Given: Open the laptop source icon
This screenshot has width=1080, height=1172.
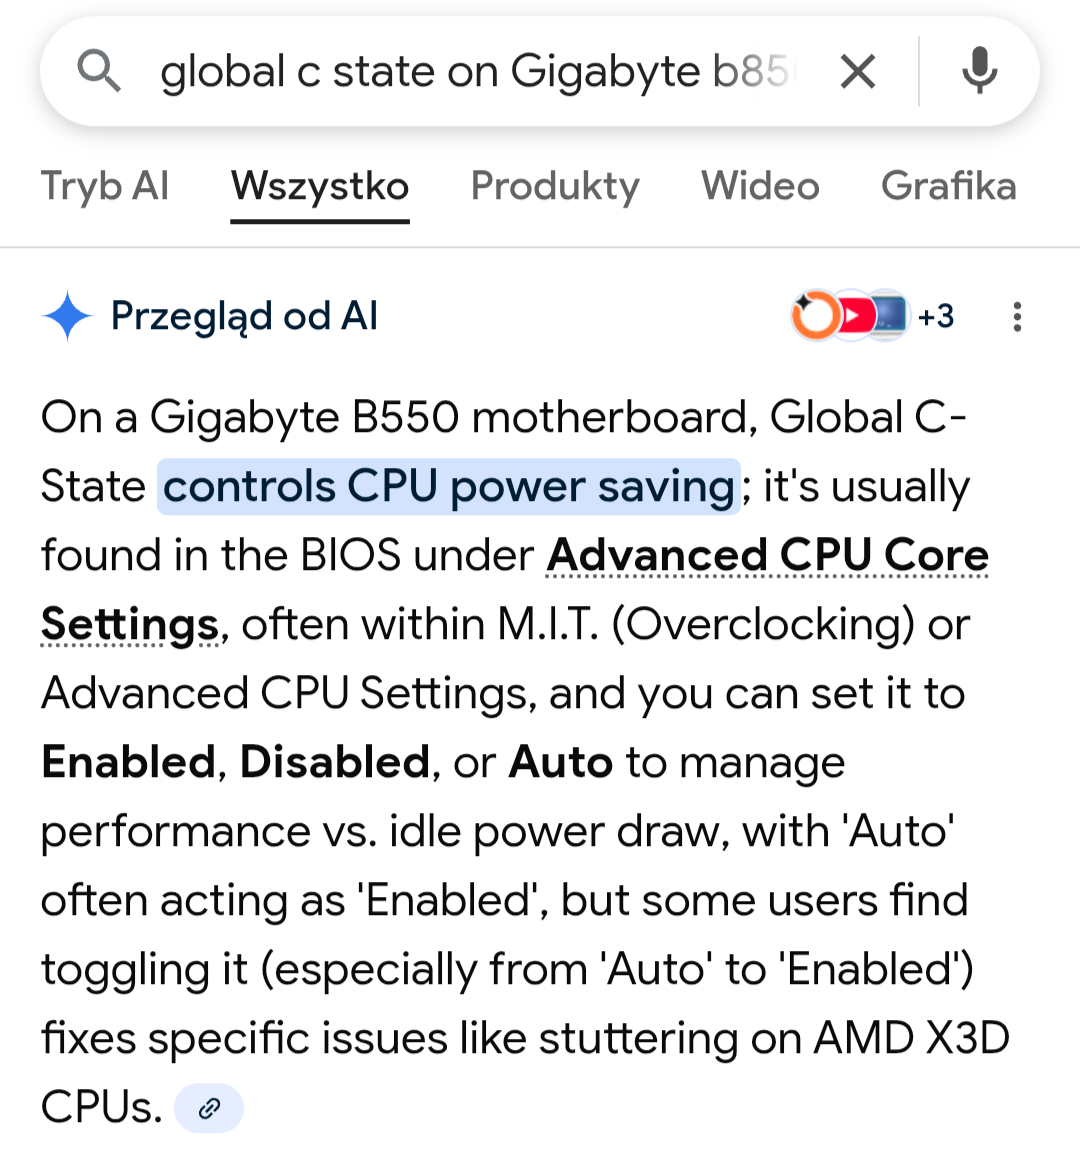Looking at the screenshot, I should tap(888, 316).
